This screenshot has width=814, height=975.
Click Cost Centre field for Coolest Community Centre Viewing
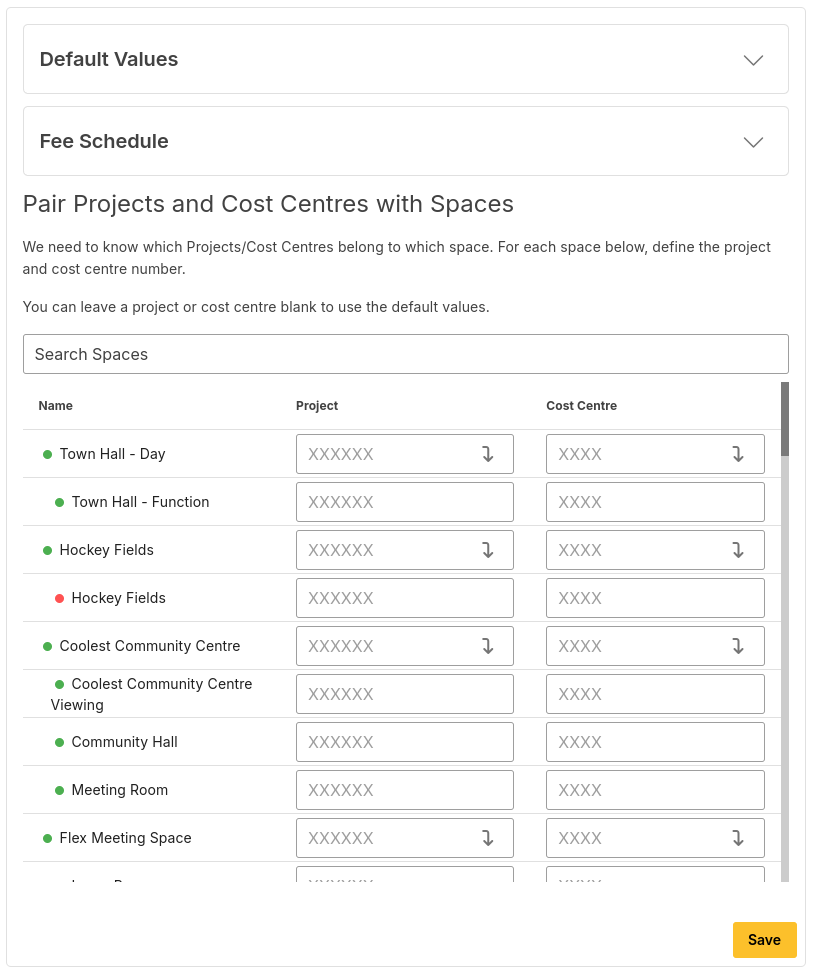(655, 694)
